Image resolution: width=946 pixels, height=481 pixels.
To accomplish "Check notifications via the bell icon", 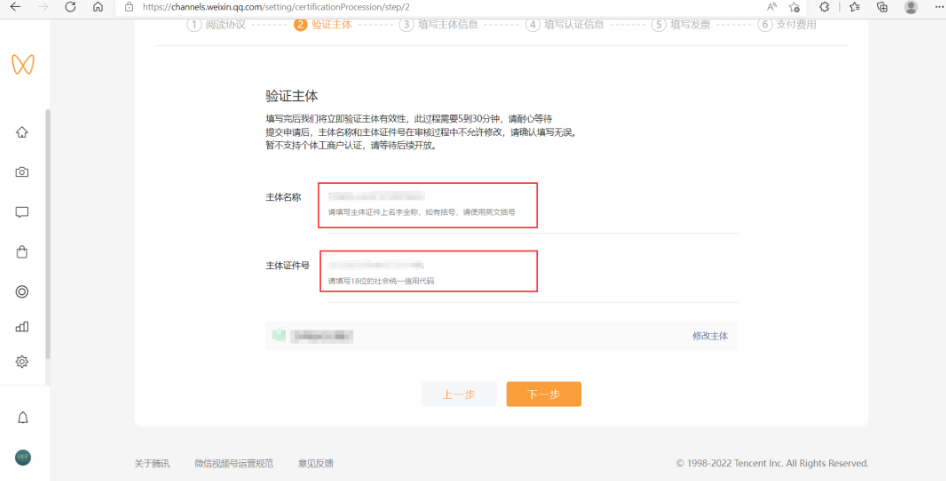I will pos(22,417).
